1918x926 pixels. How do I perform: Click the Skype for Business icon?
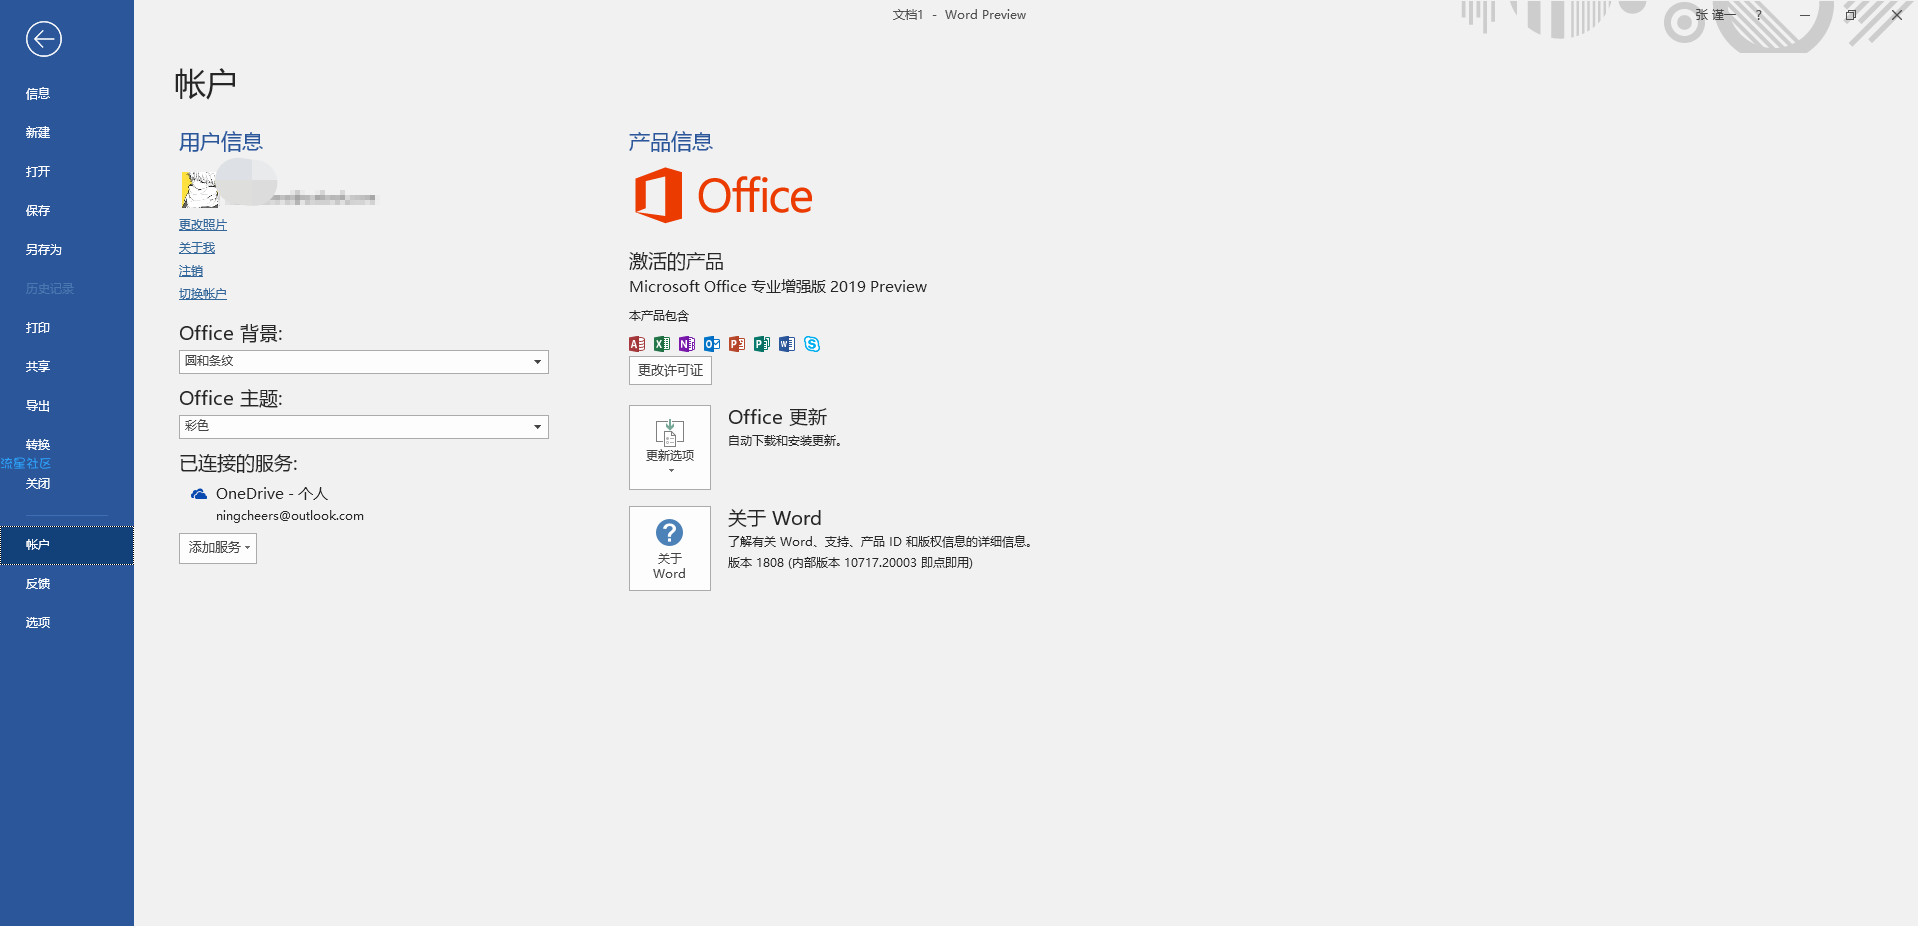[812, 344]
